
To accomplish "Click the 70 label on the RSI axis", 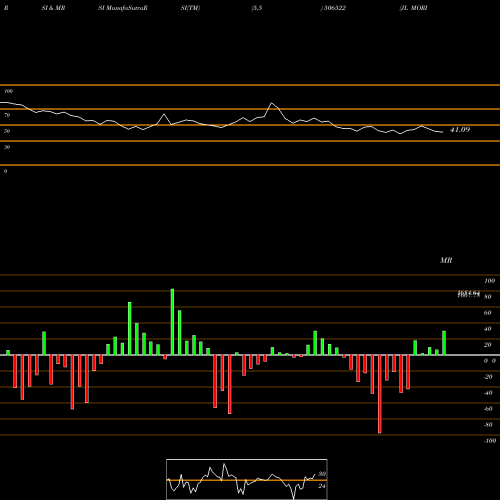I will [7, 115].
